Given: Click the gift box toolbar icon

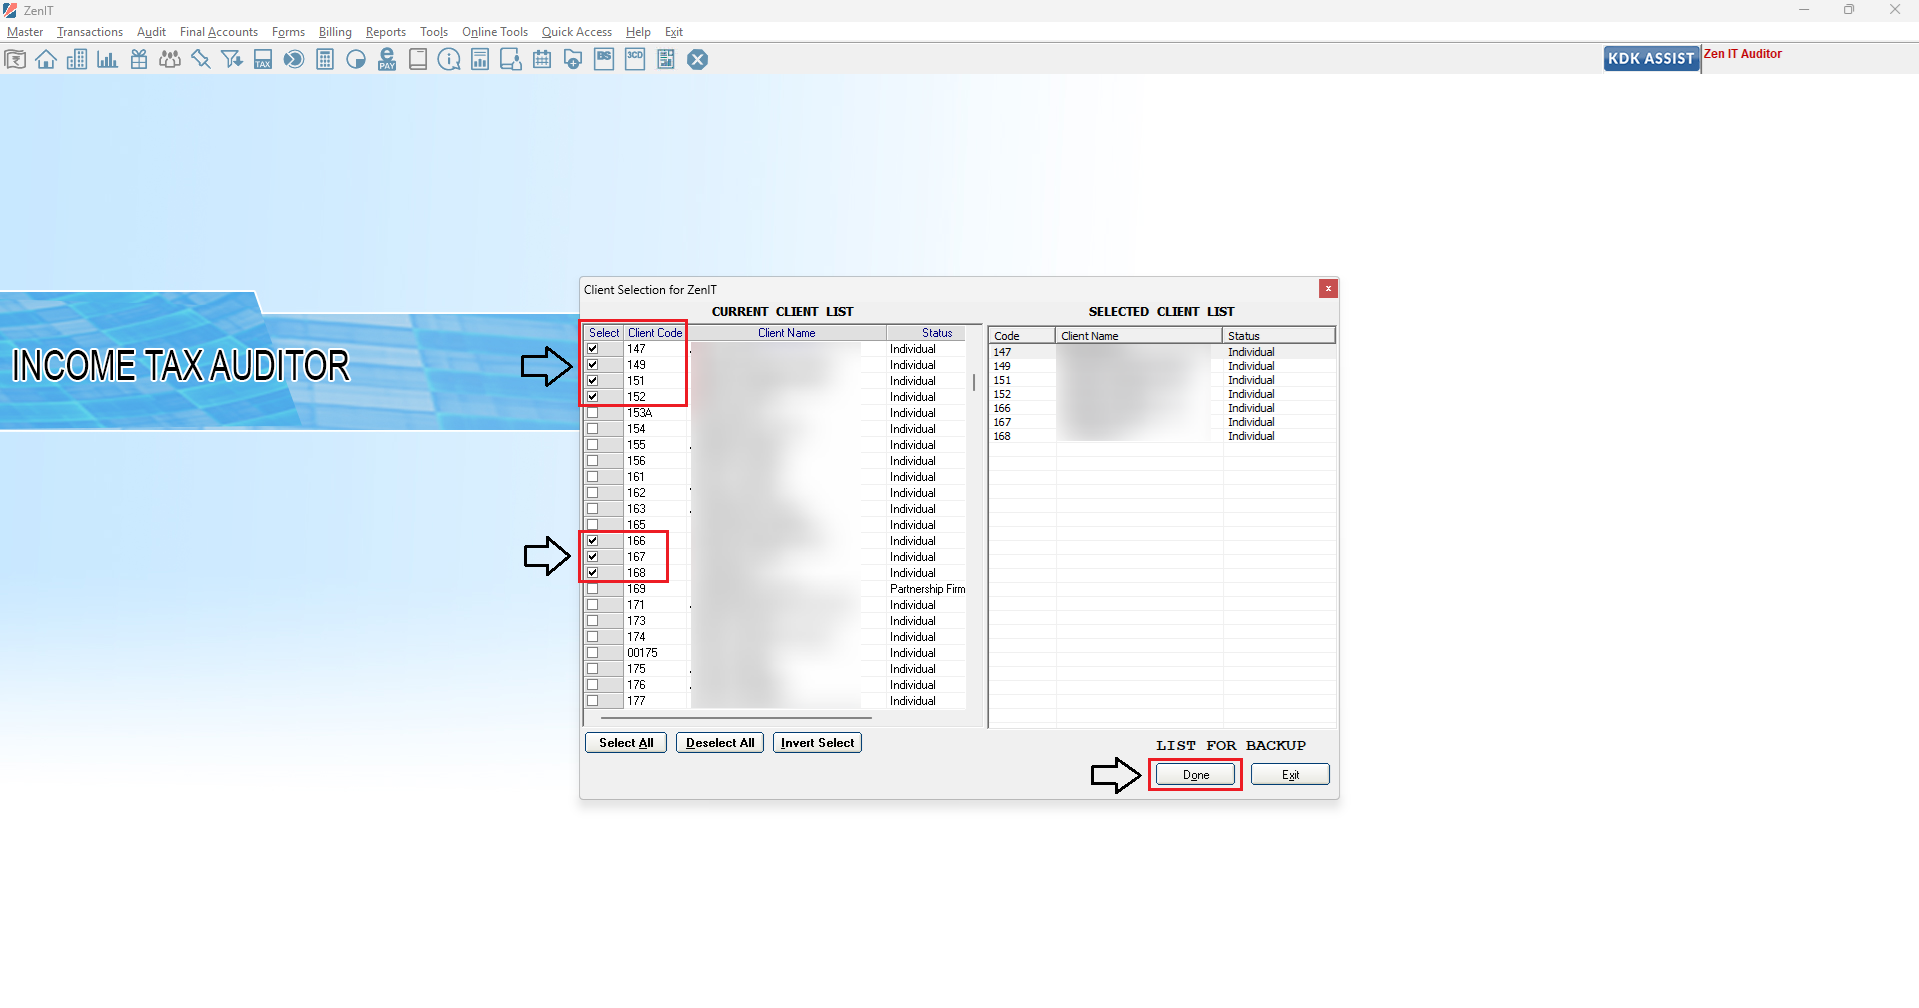Looking at the screenshot, I should pos(139,60).
